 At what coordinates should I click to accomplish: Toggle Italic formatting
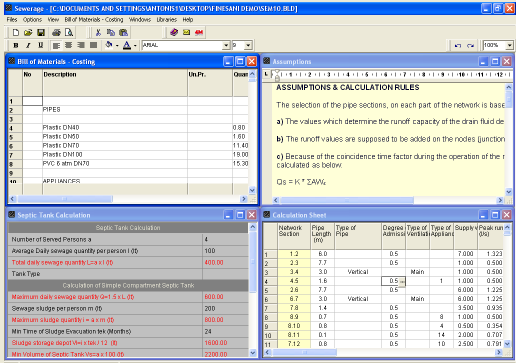coord(28,45)
